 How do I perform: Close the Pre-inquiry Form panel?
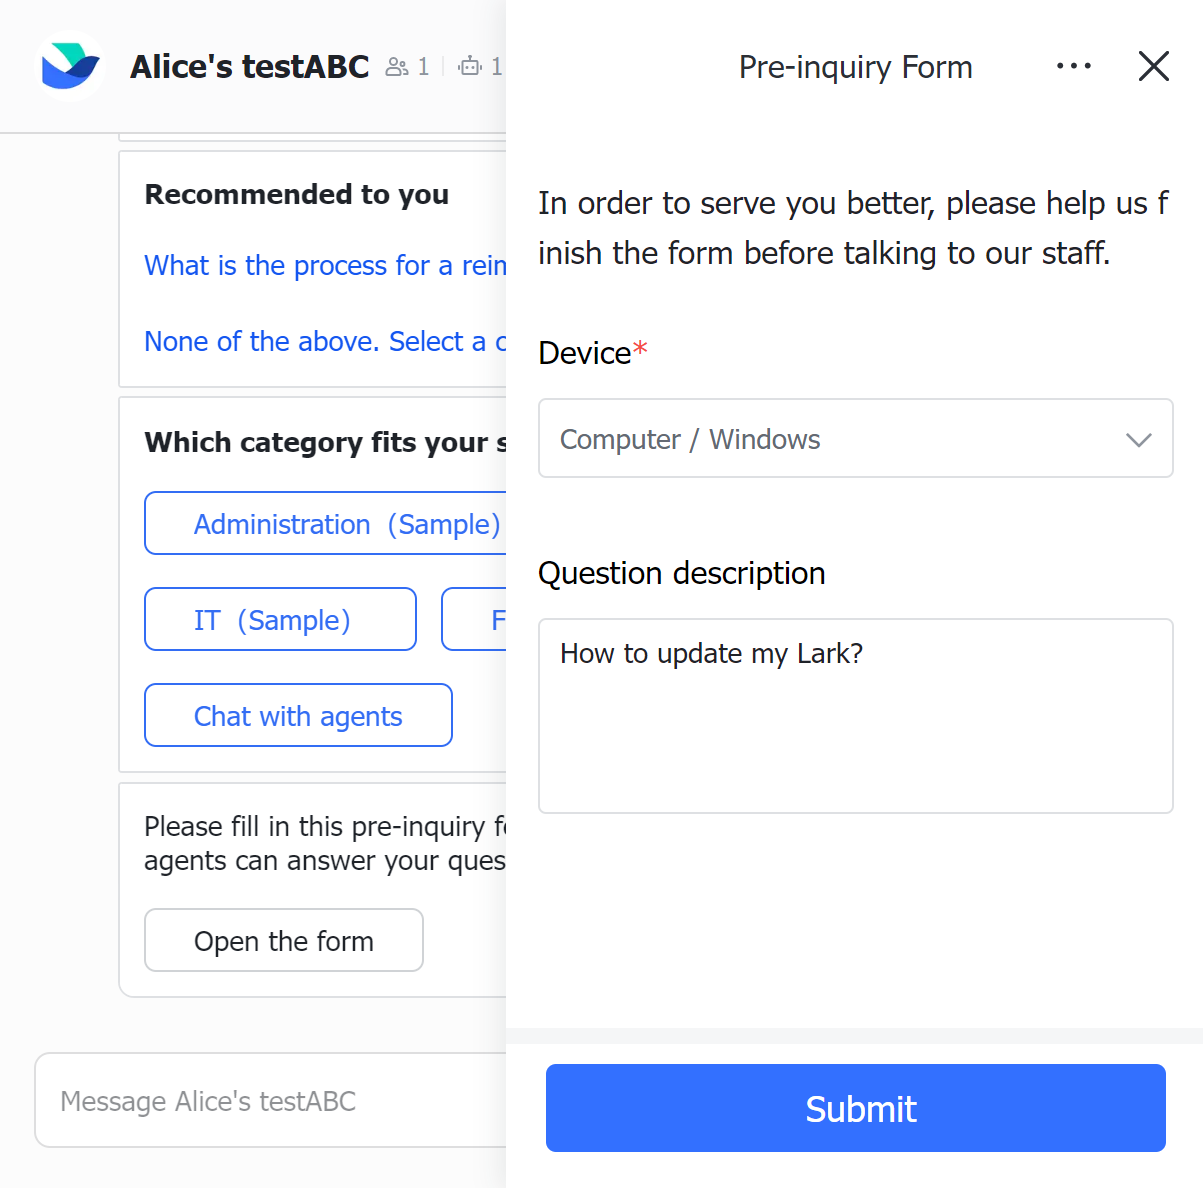tap(1153, 66)
